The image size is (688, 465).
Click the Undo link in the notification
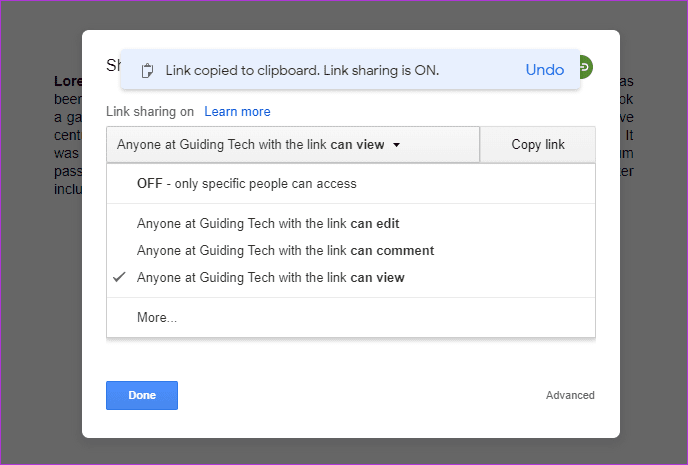545,70
